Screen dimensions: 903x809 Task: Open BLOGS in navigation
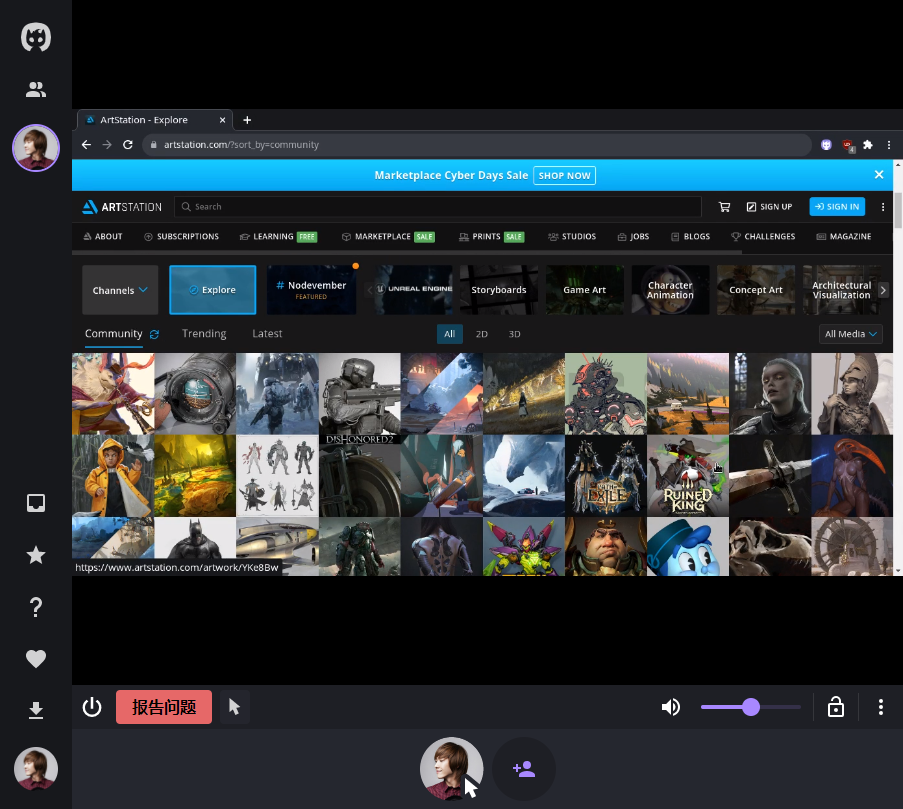690,237
